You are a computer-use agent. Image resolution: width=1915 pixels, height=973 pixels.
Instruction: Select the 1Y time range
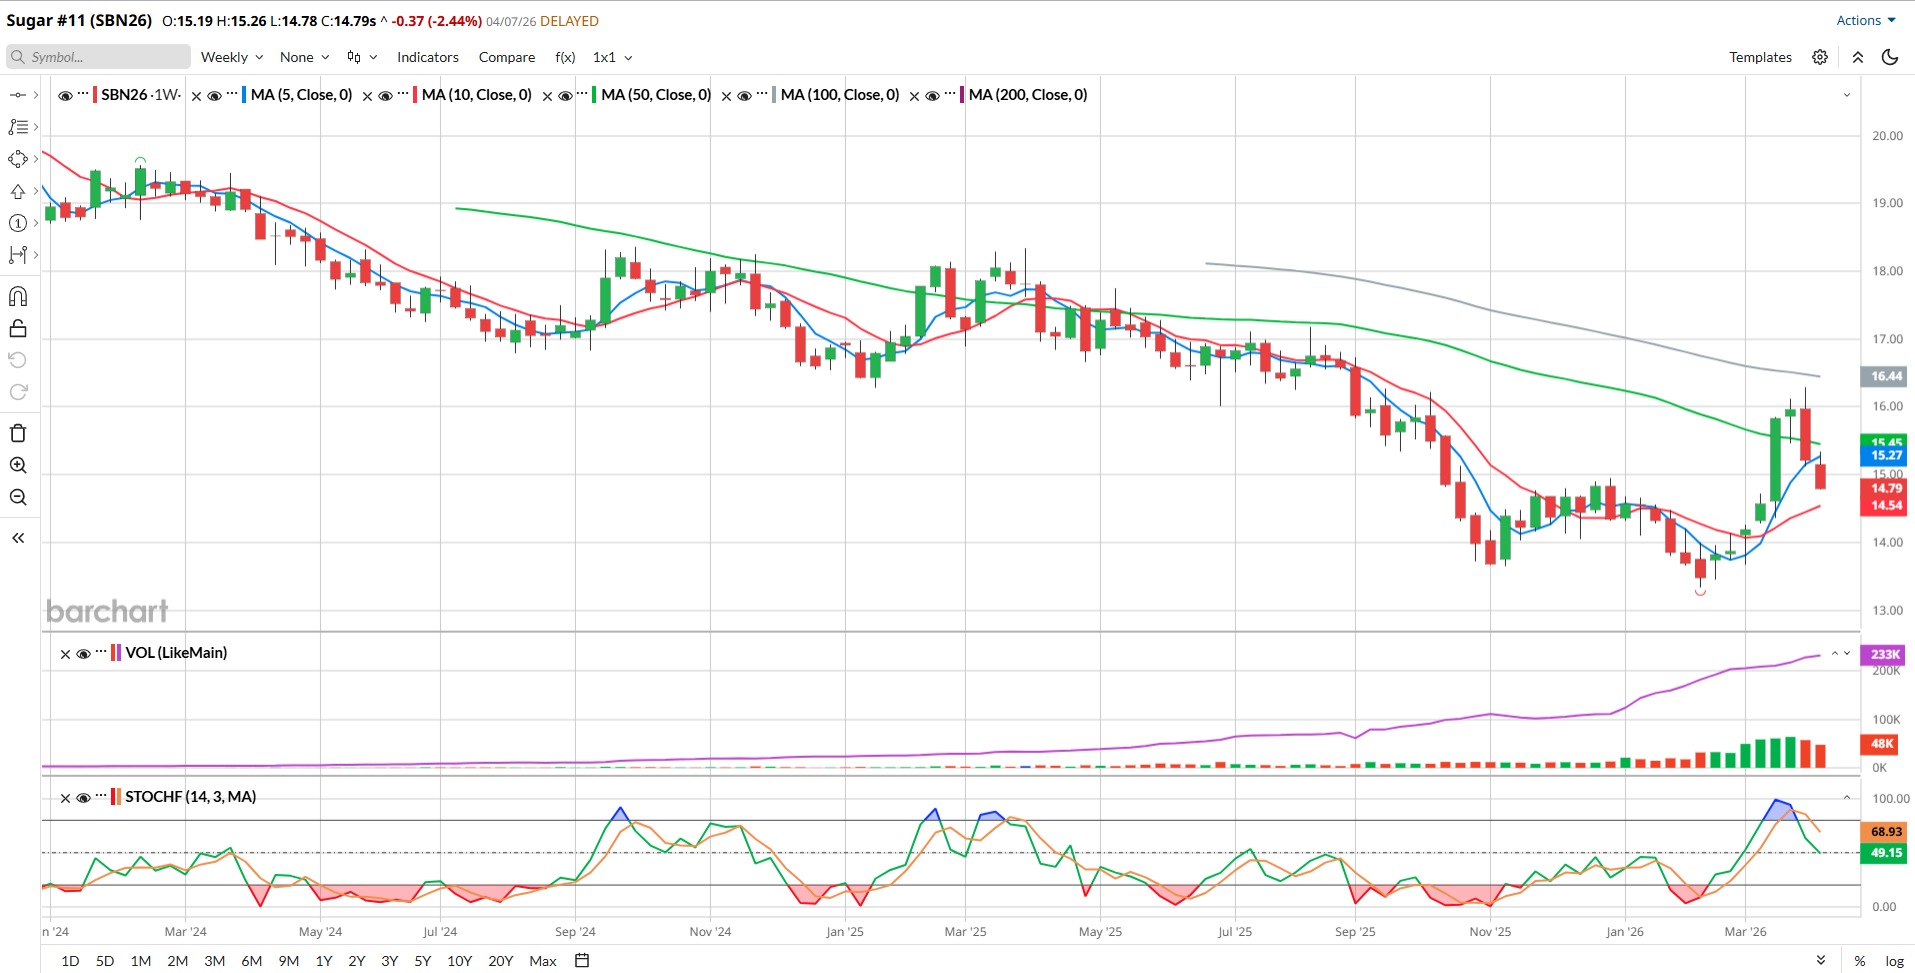324,960
